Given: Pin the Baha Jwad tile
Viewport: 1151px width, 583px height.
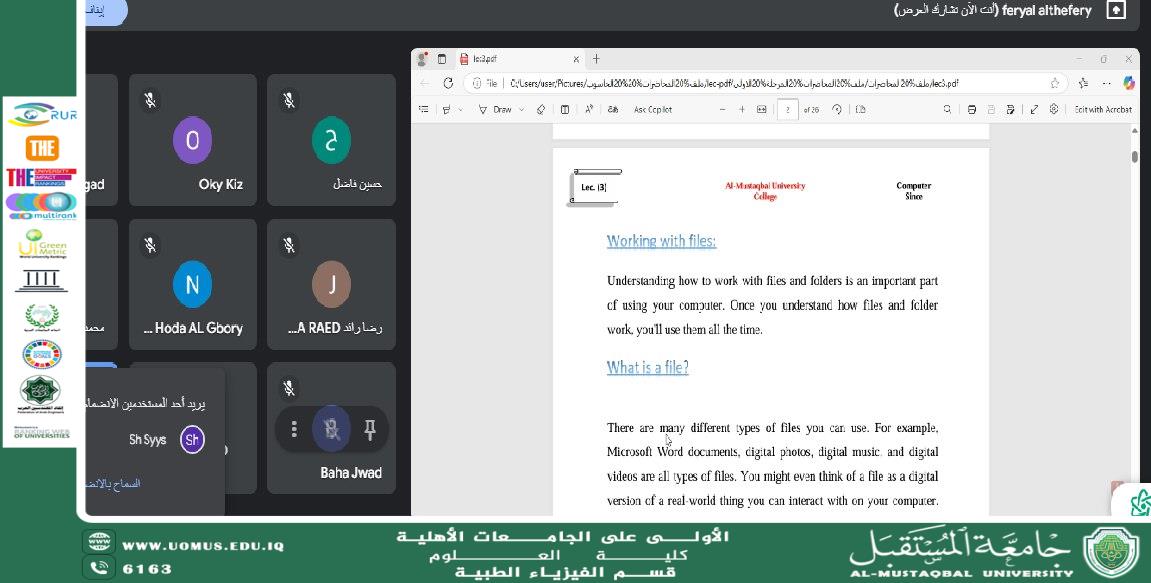Looking at the screenshot, I should pyautogui.click(x=370, y=430).
